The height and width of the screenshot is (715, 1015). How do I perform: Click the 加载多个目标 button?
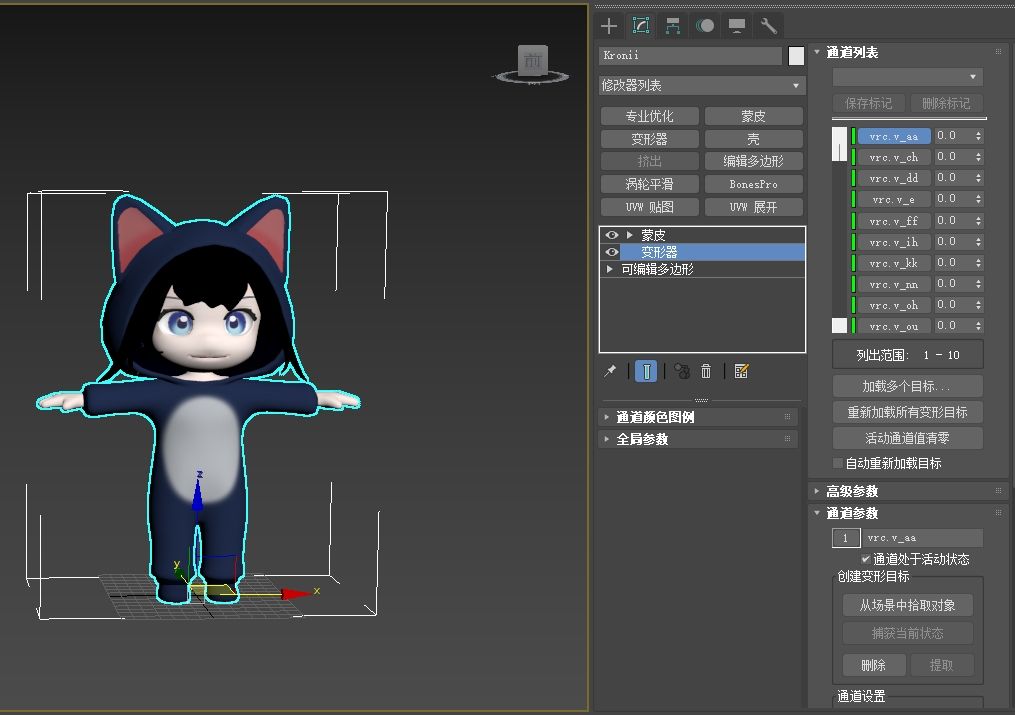click(x=907, y=386)
